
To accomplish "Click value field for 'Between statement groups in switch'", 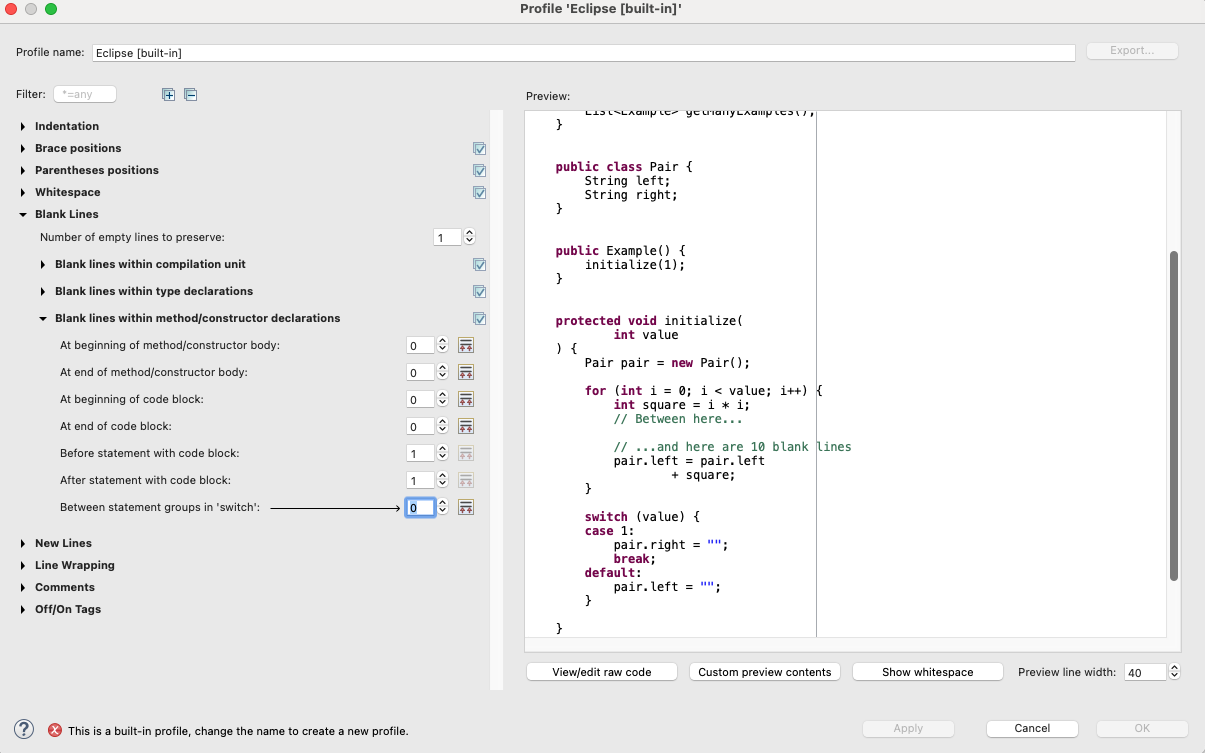I will [x=421, y=507].
